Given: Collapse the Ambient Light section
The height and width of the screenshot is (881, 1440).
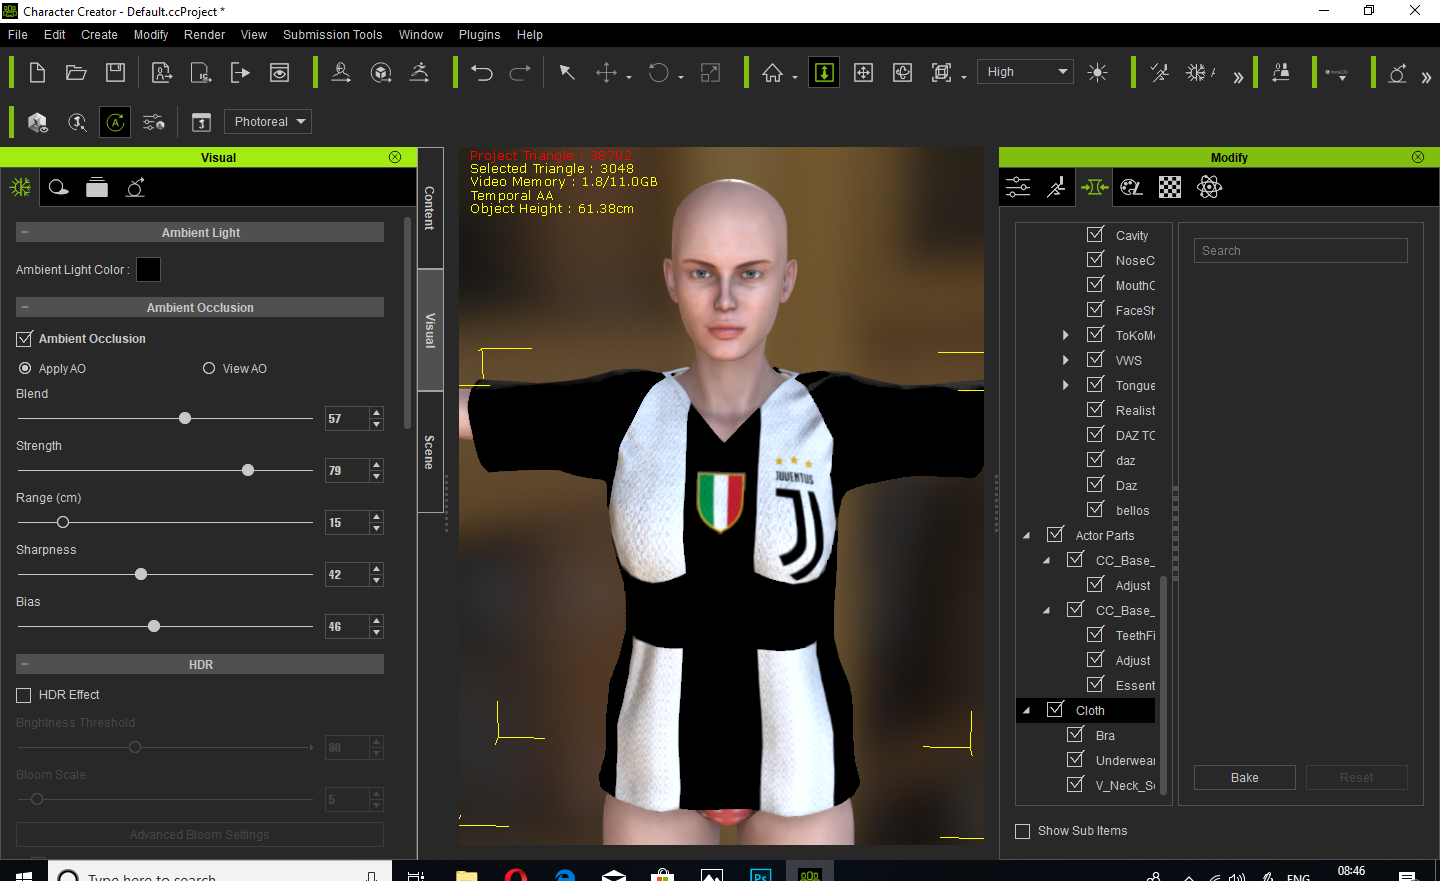Looking at the screenshot, I should click(x=25, y=232).
